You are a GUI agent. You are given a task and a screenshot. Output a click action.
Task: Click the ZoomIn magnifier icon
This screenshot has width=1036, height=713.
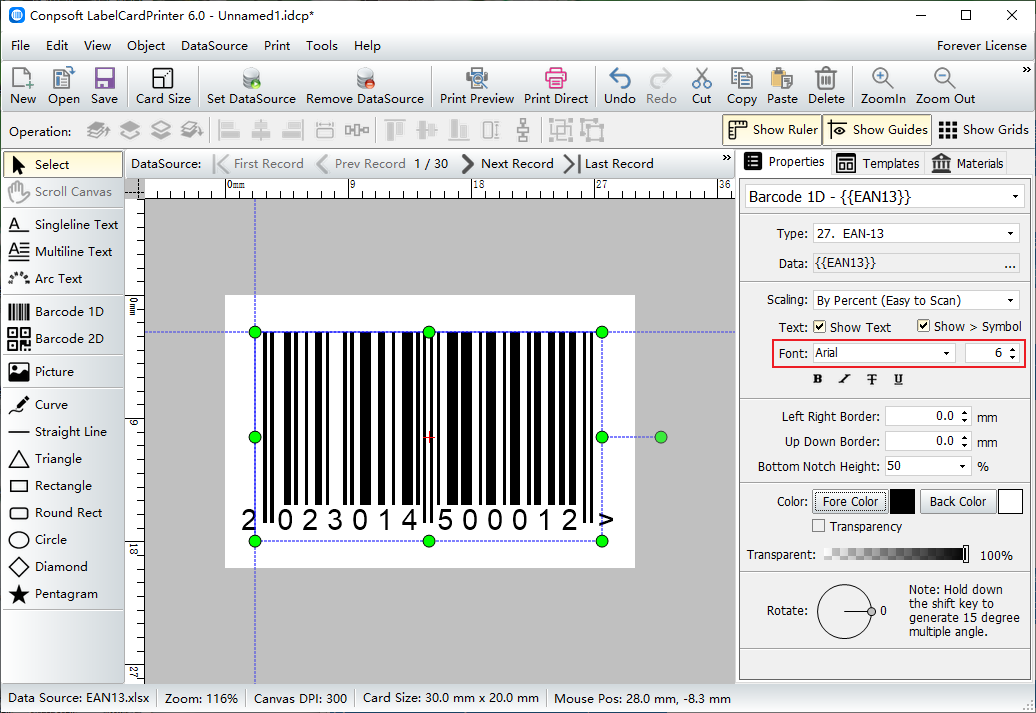(883, 86)
